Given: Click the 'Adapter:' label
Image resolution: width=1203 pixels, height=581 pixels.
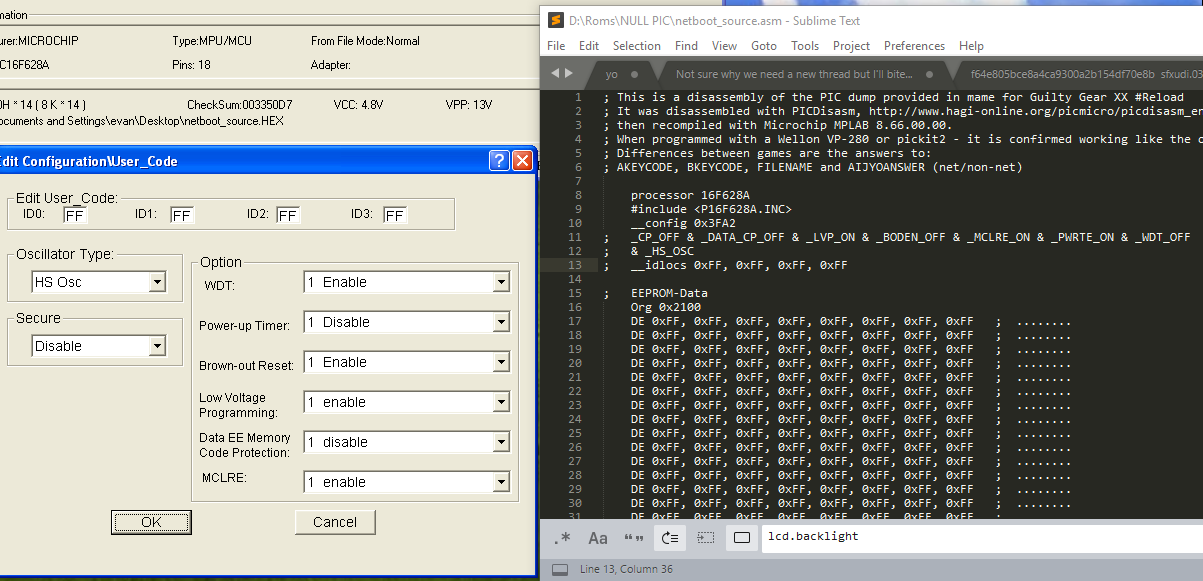Looking at the screenshot, I should pos(330,64).
